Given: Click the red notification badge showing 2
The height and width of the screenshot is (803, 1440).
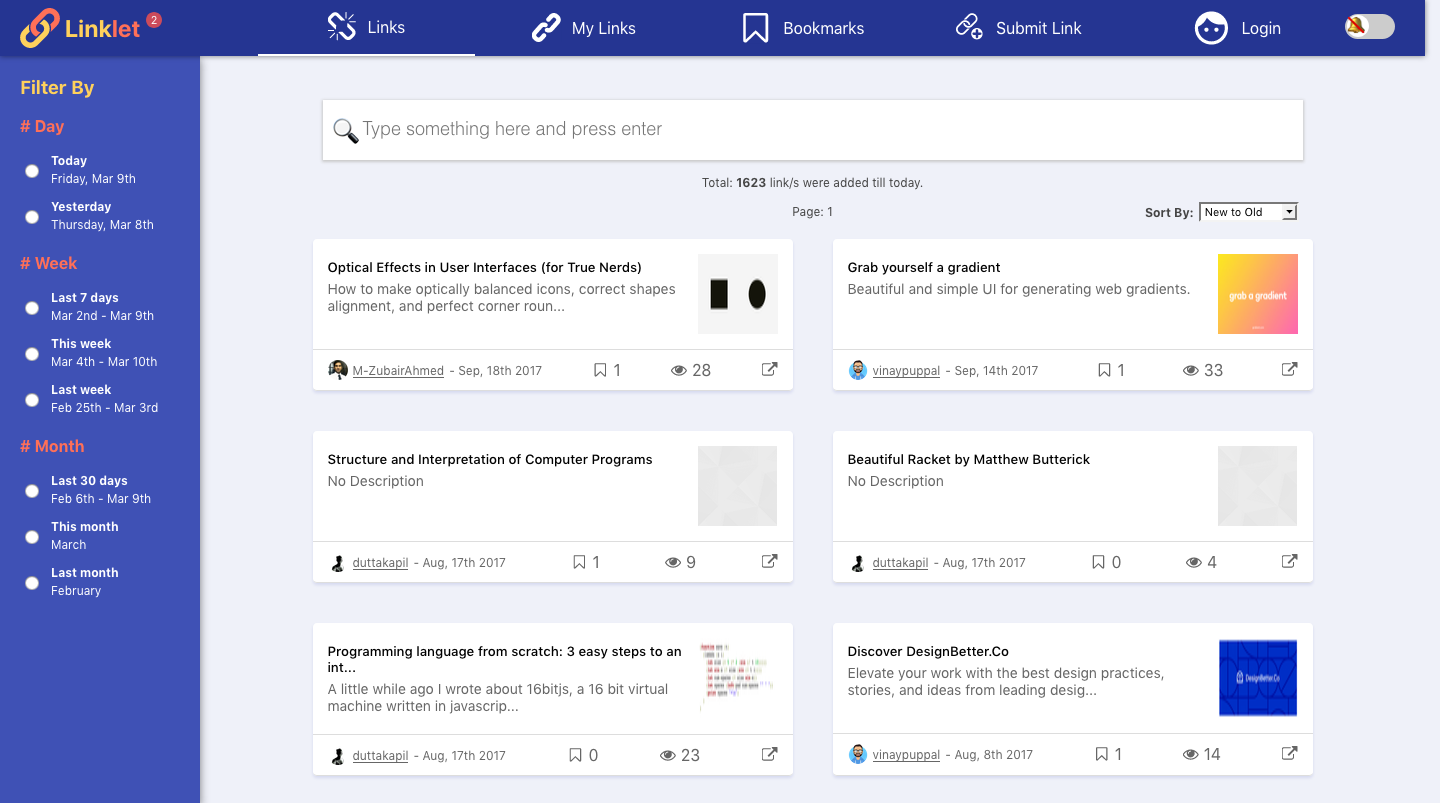Looking at the screenshot, I should [153, 19].
